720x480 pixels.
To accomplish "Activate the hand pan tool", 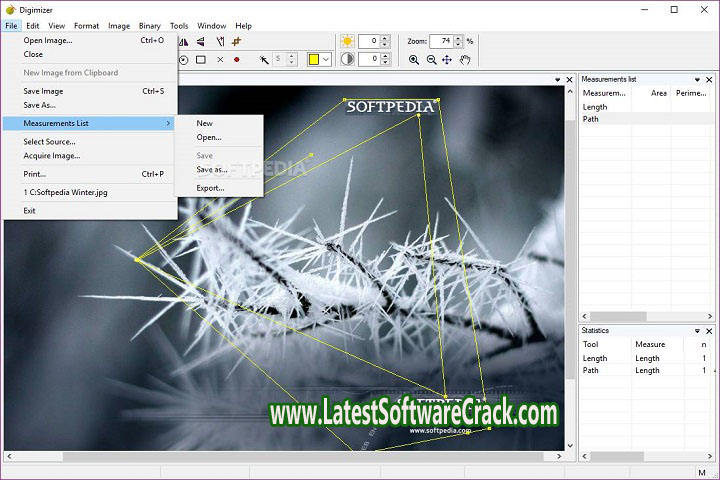I will pos(465,60).
